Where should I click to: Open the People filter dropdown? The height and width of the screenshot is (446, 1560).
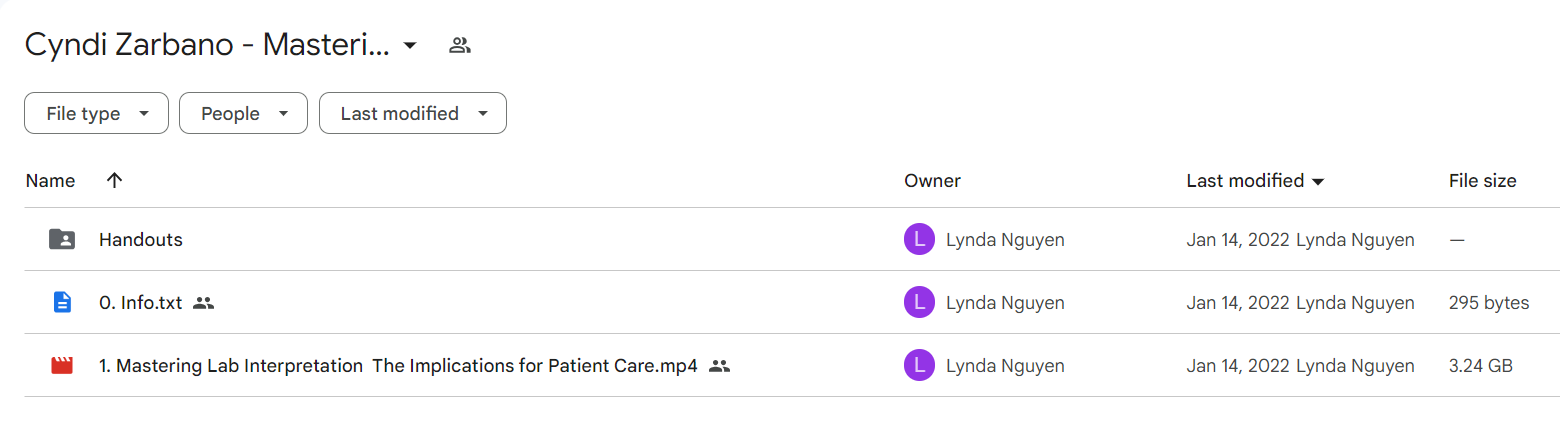(243, 113)
